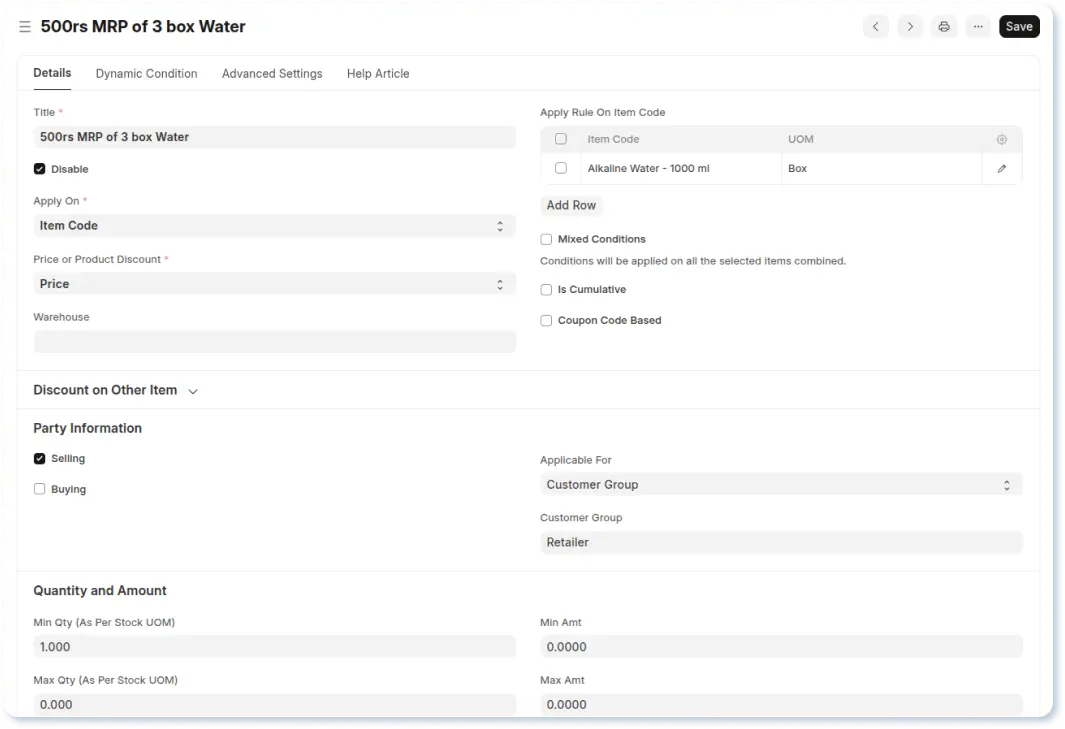Open the Apply On dropdown
The height and width of the screenshot is (729, 1065).
[x=274, y=226]
